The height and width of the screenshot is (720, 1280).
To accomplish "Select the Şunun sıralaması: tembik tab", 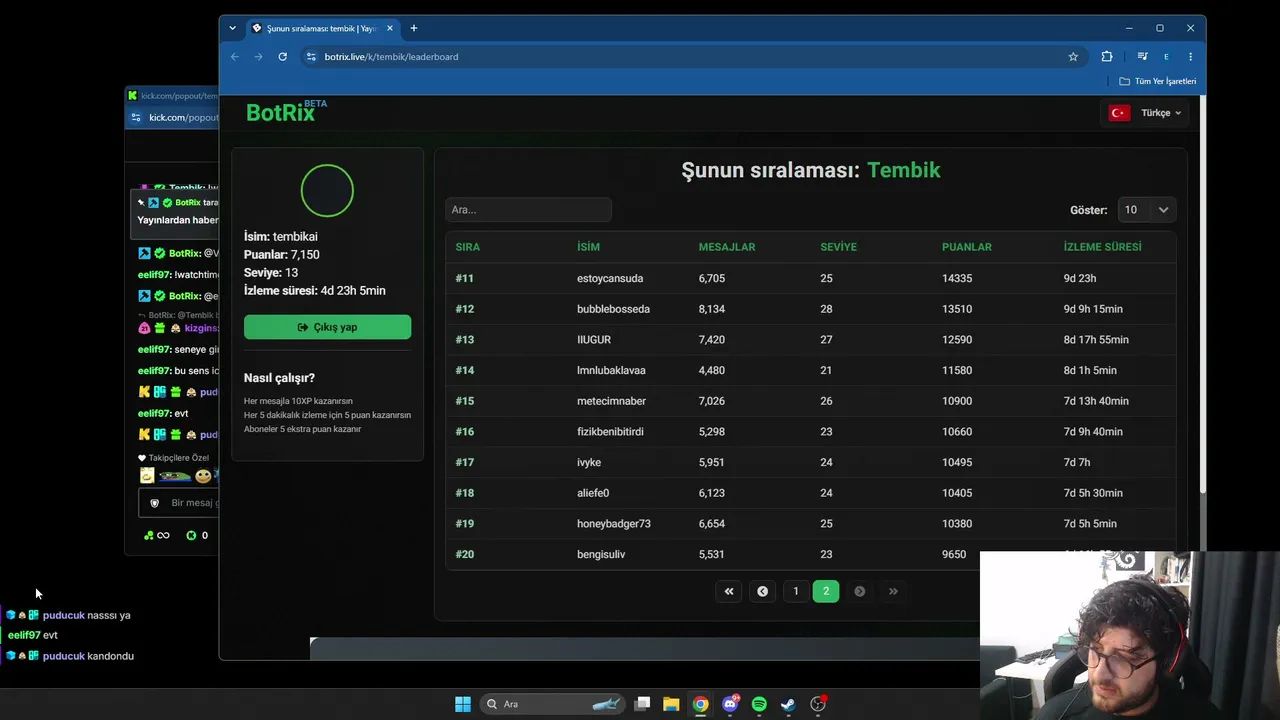I will [322, 28].
